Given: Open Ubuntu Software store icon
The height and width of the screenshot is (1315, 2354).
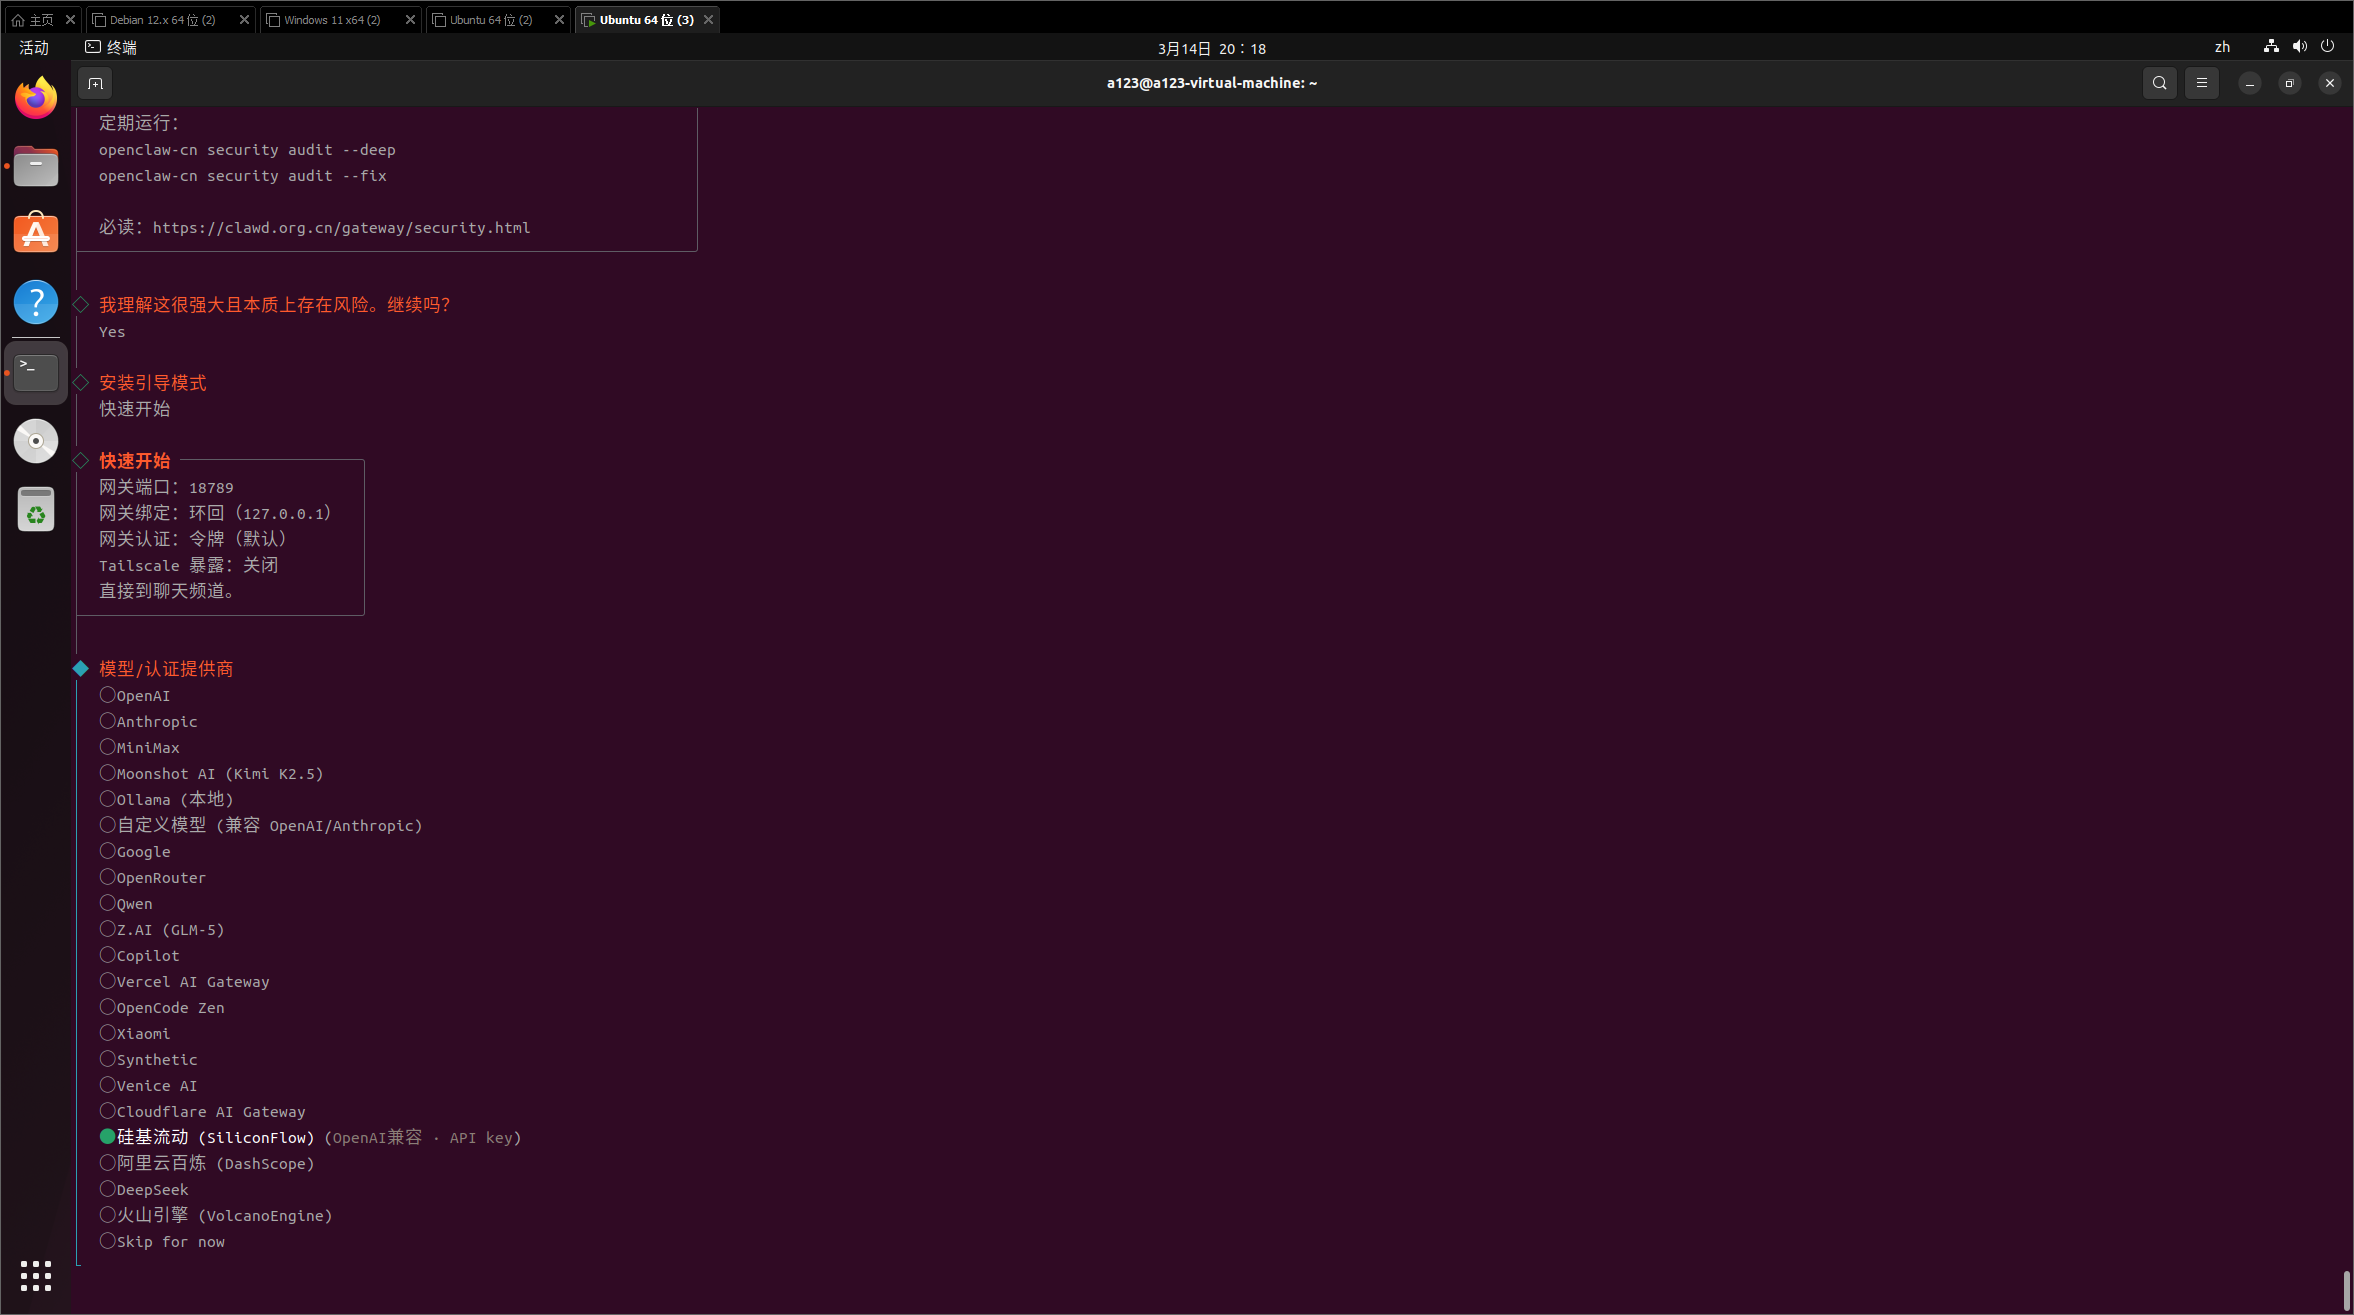Looking at the screenshot, I should (36, 234).
